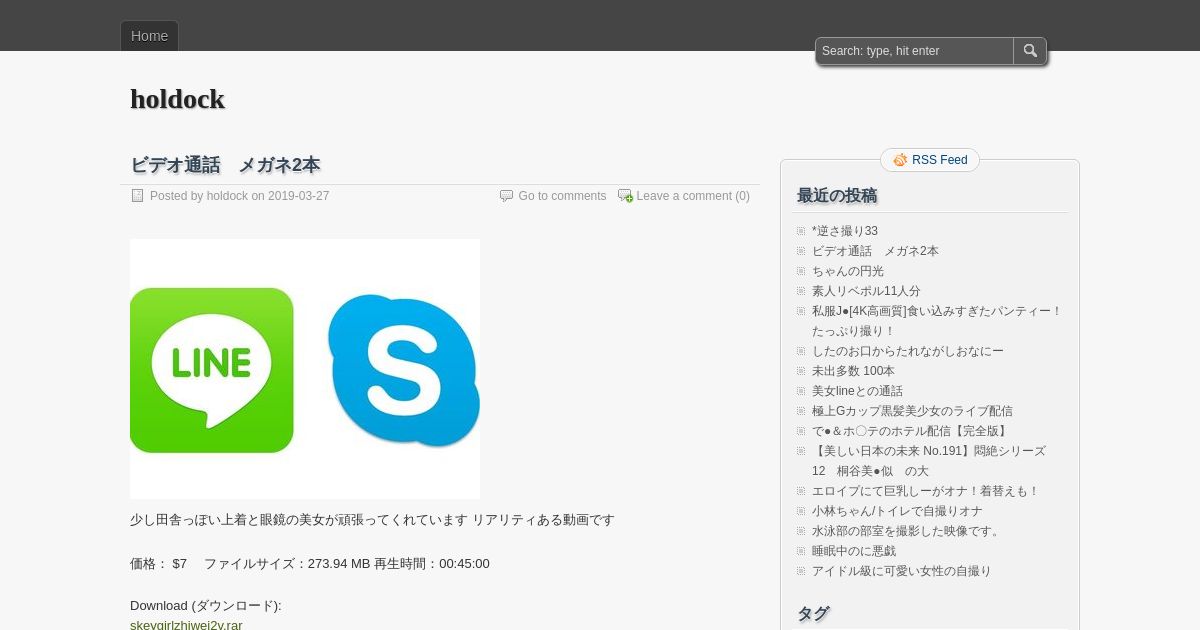Screen dimensions: 1200x630
Task: Click the search magnifier icon button
Action: 1030,51
